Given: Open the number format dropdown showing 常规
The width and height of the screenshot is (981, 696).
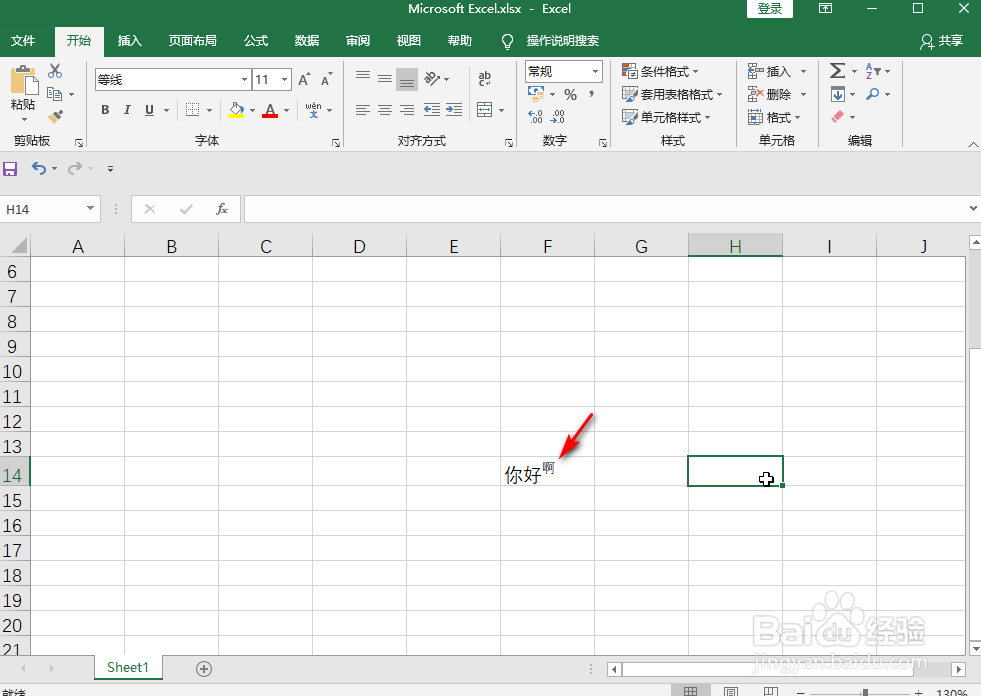Looking at the screenshot, I should pyautogui.click(x=594, y=71).
